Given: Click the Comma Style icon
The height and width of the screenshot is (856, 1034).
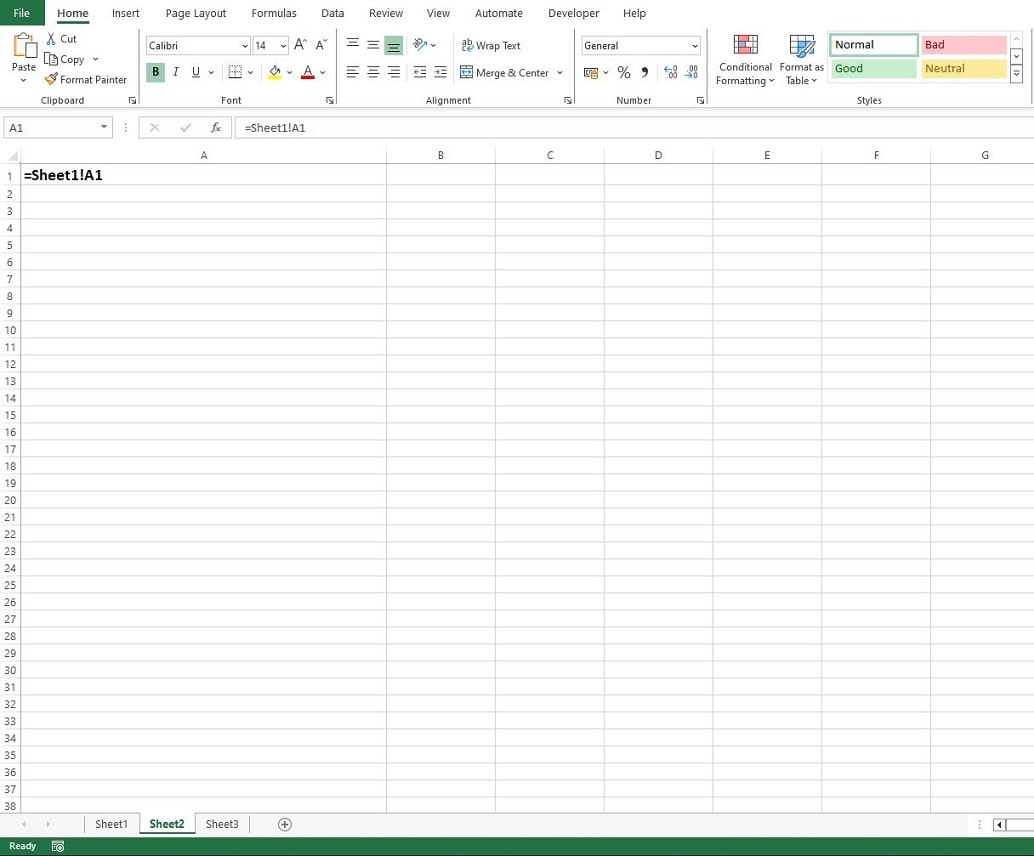Looking at the screenshot, I should tap(644, 71).
